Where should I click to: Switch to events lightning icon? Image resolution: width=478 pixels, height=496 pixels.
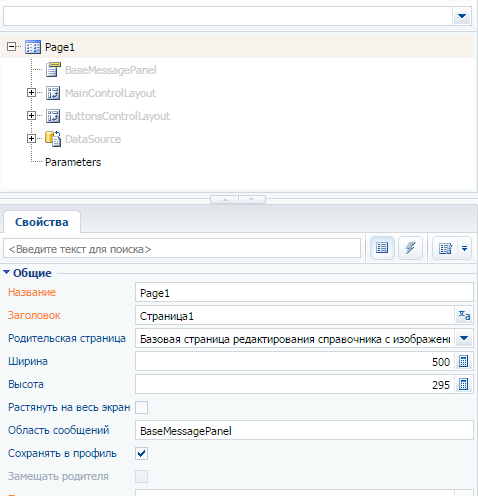tap(410, 248)
